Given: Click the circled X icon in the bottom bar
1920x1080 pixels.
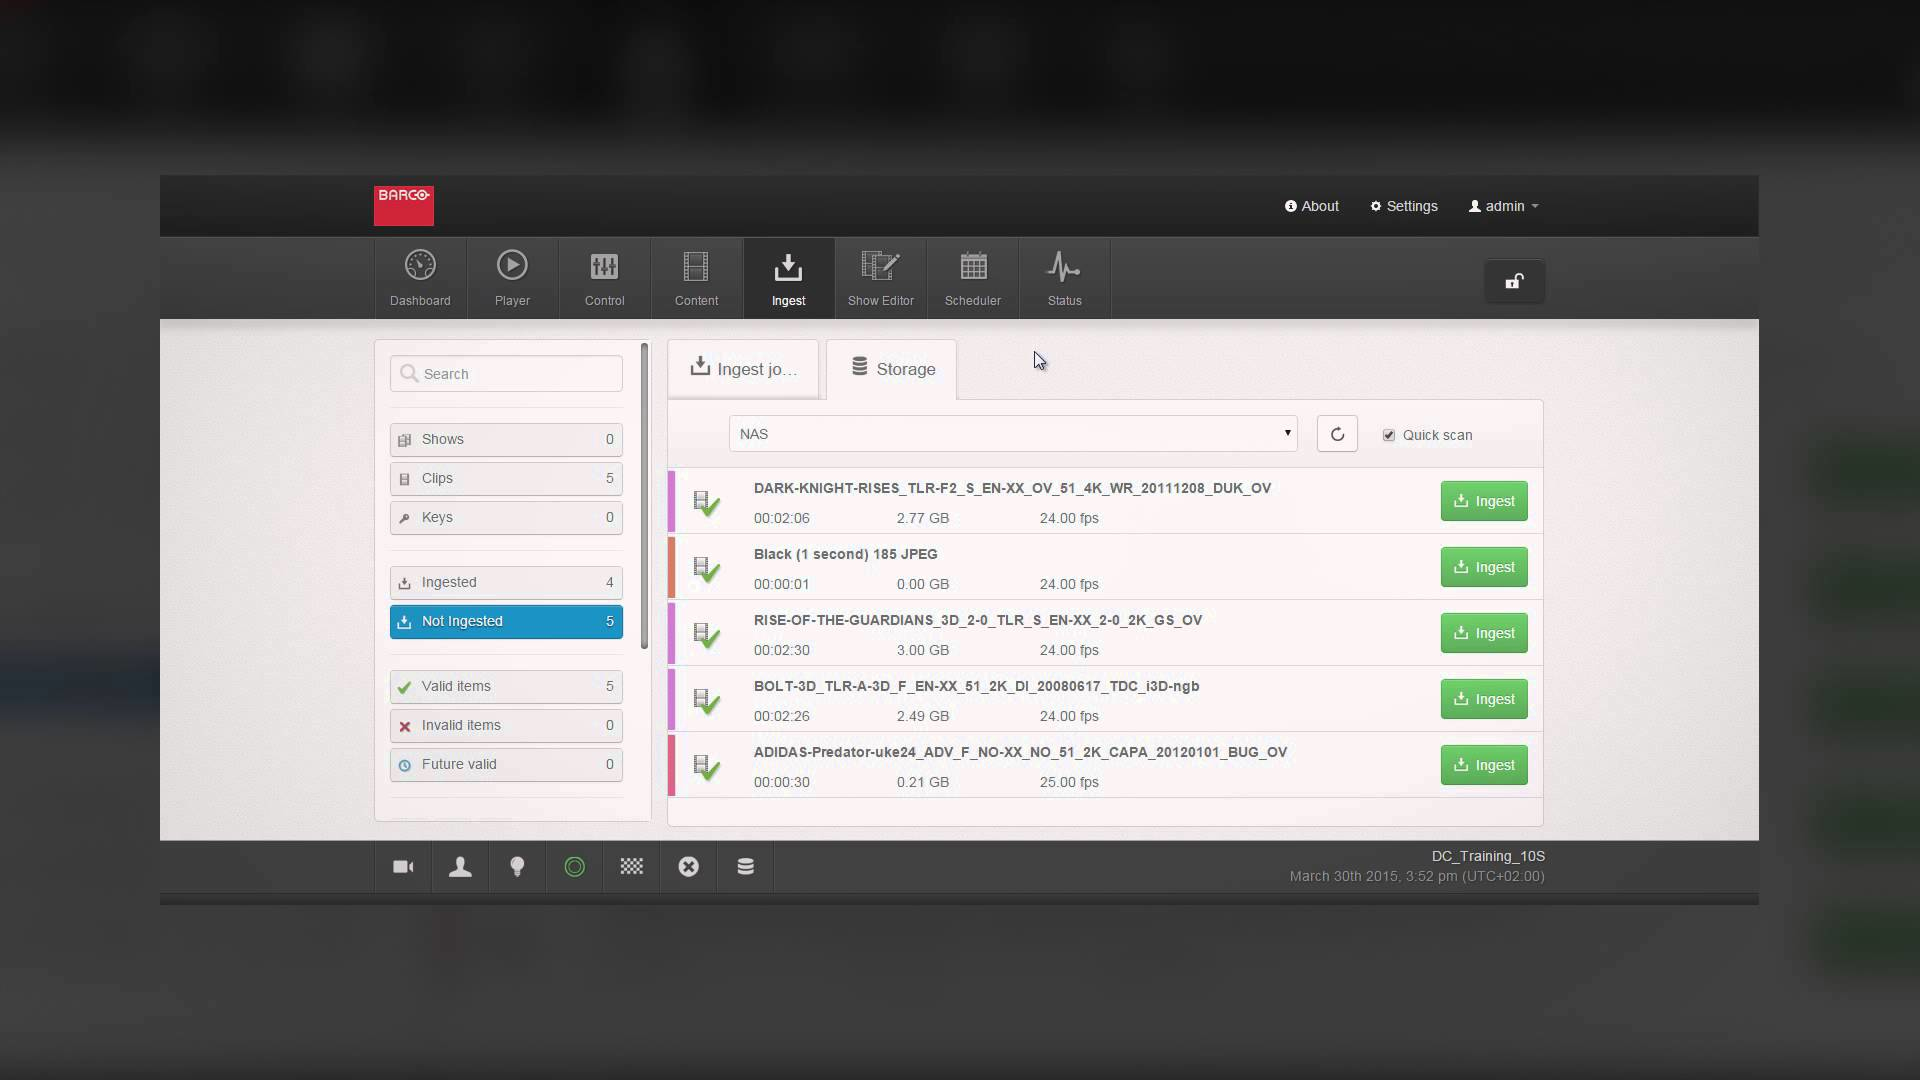Looking at the screenshot, I should pos(688,867).
